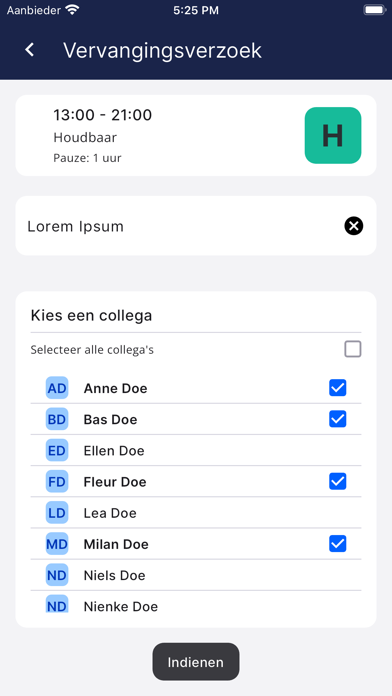
Task: Tap the BD avatar for Bas Doe
Action: (x=57, y=419)
